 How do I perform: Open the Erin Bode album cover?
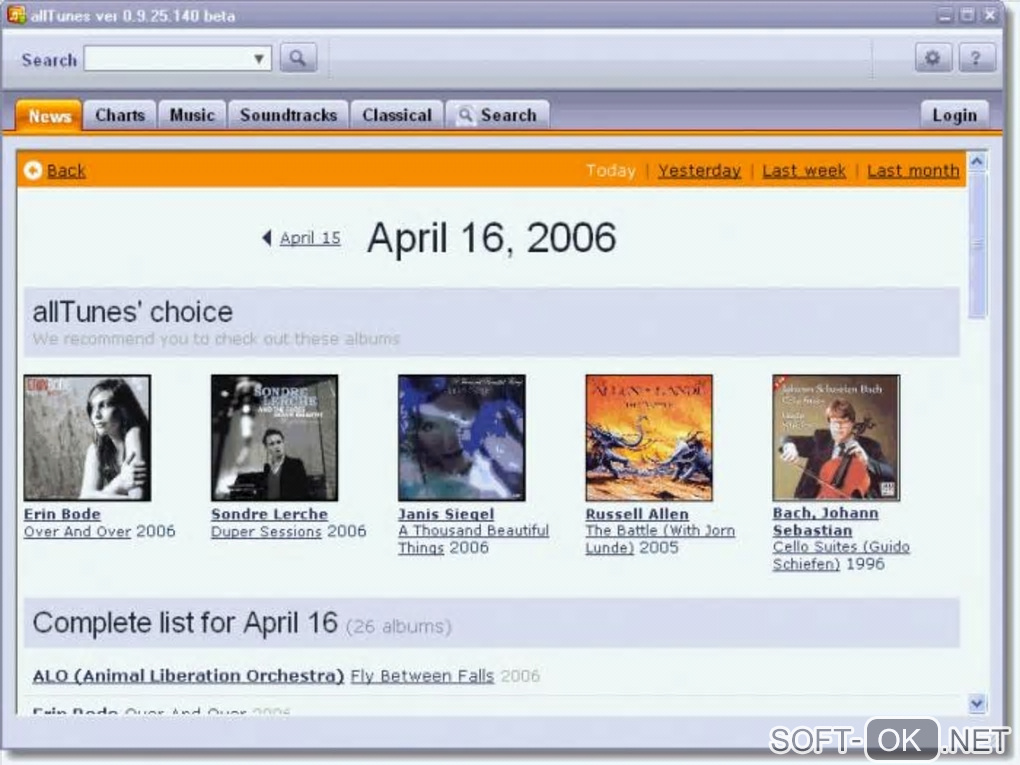click(x=87, y=438)
